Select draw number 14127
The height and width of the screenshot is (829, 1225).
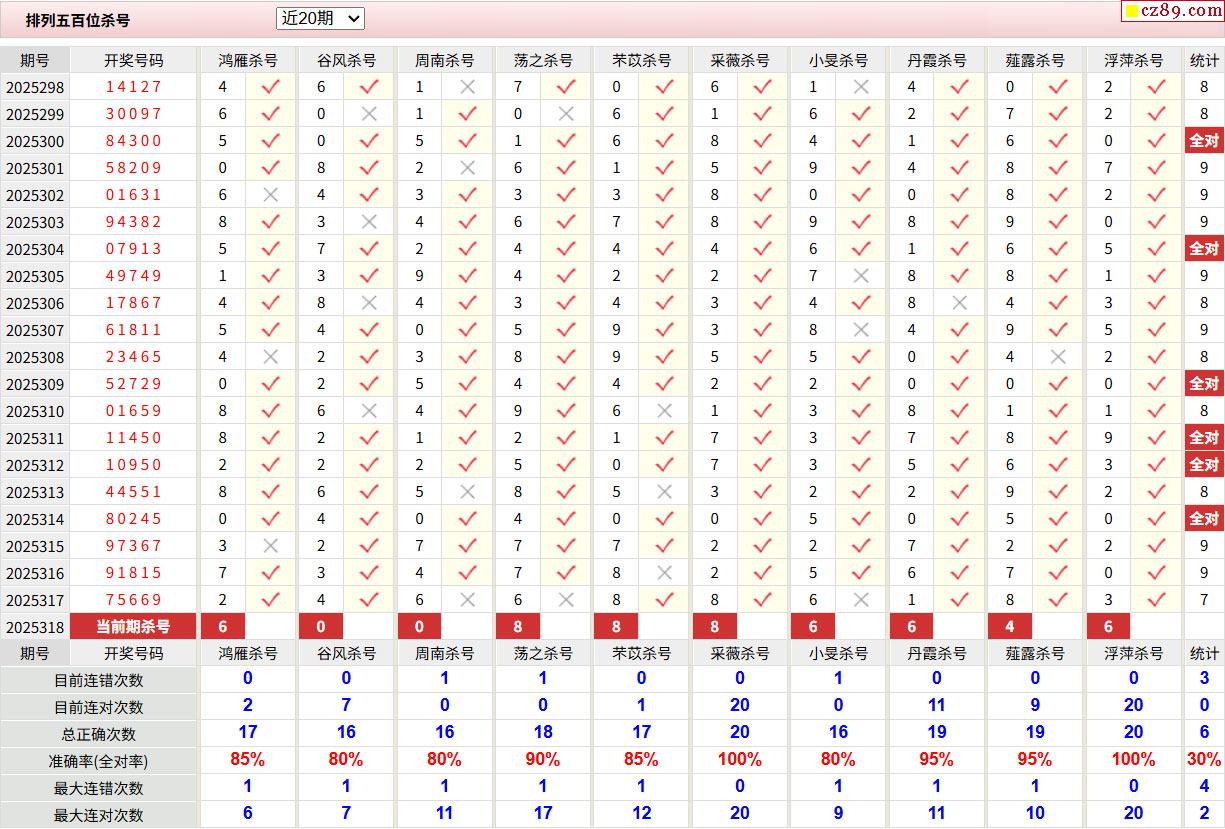[x=133, y=87]
